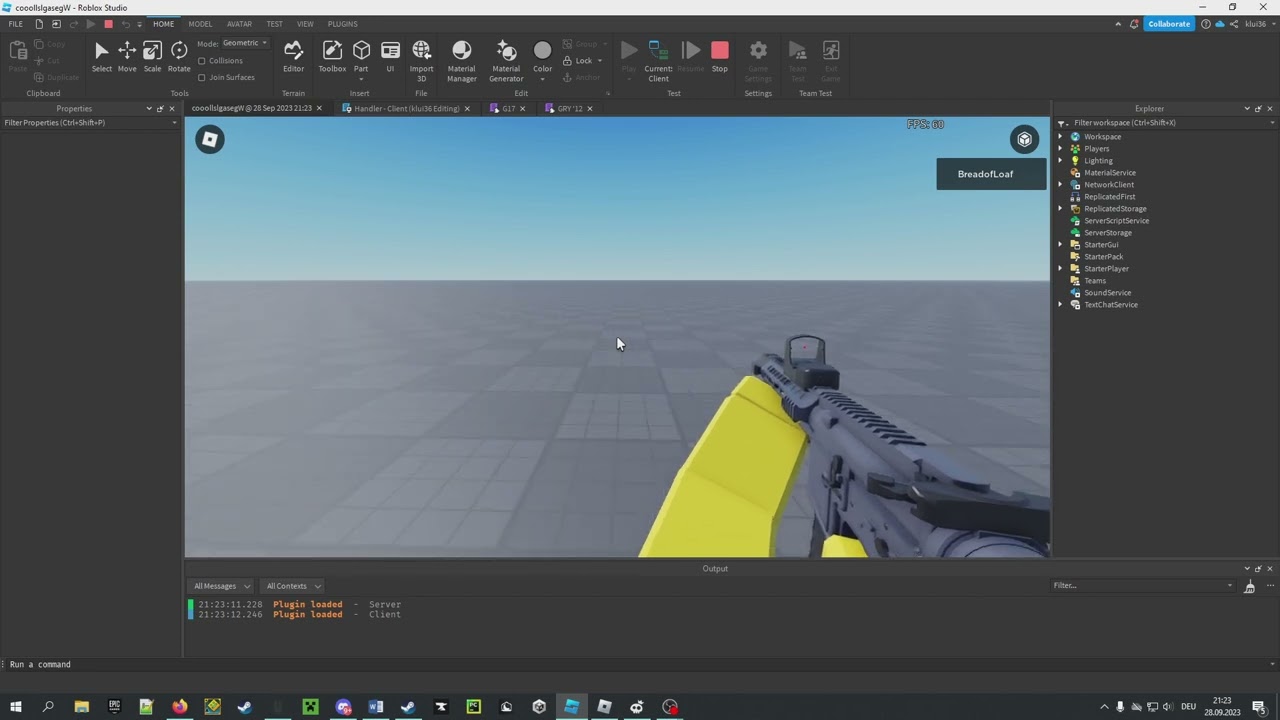
Task: Expand the Workspace tree node
Action: pyautogui.click(x=1061, y=137)
